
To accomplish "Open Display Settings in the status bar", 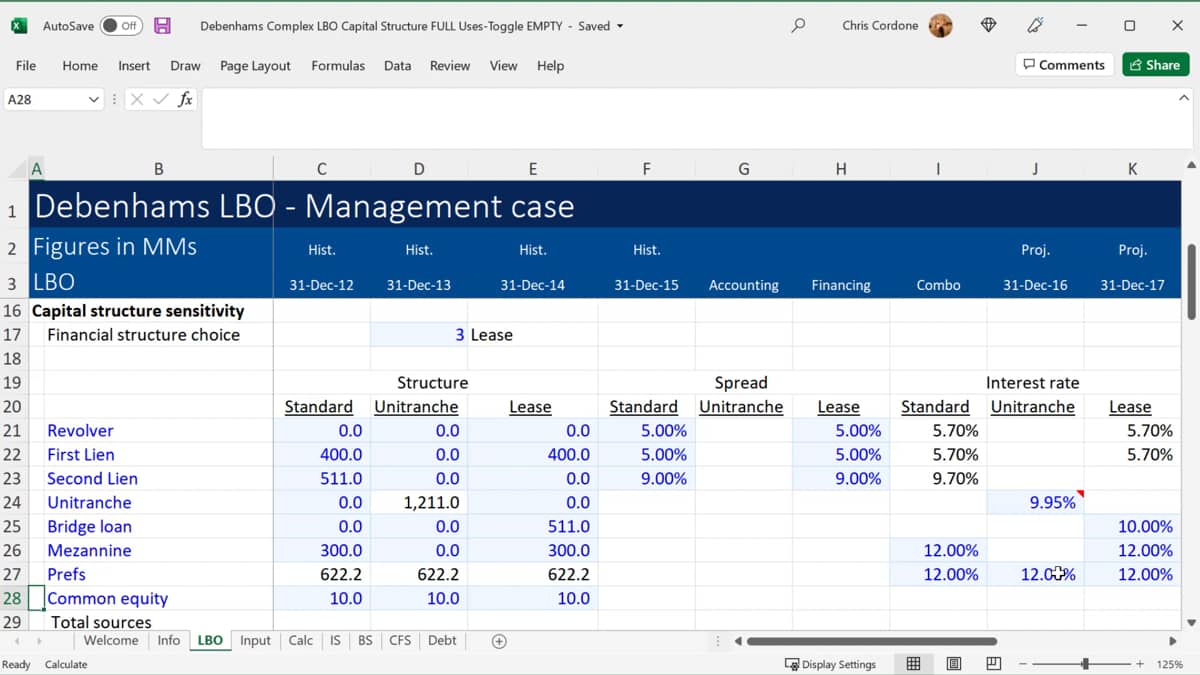I will click(830, 664).
